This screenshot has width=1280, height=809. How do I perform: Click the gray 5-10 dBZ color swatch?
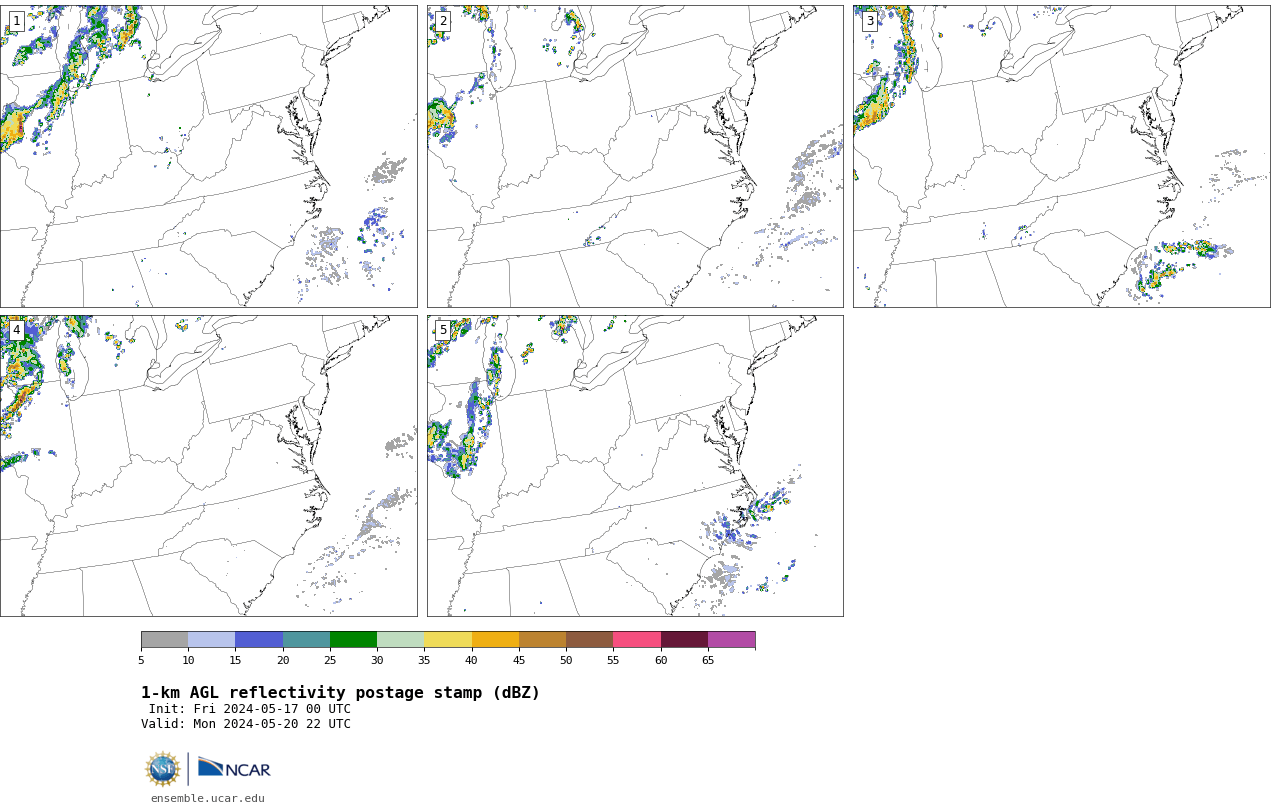164,640
